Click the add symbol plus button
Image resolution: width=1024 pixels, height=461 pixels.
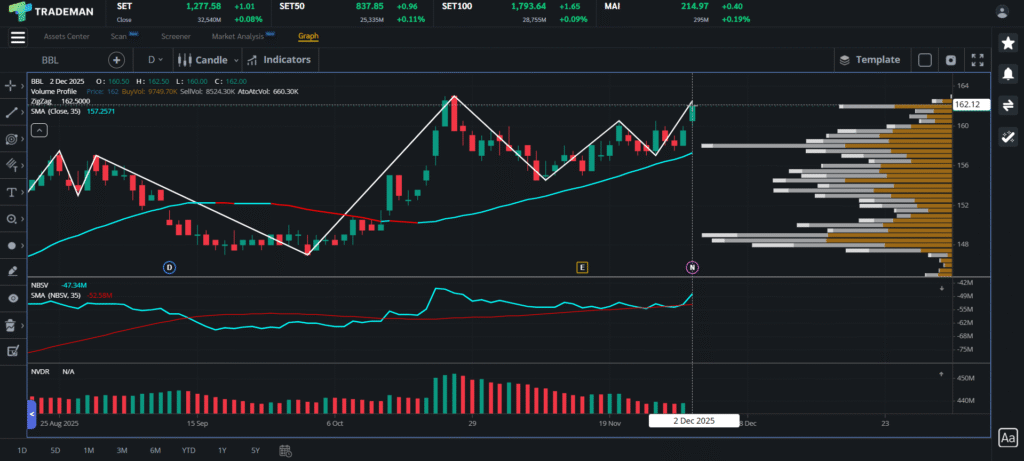click(x=117, y=60)
